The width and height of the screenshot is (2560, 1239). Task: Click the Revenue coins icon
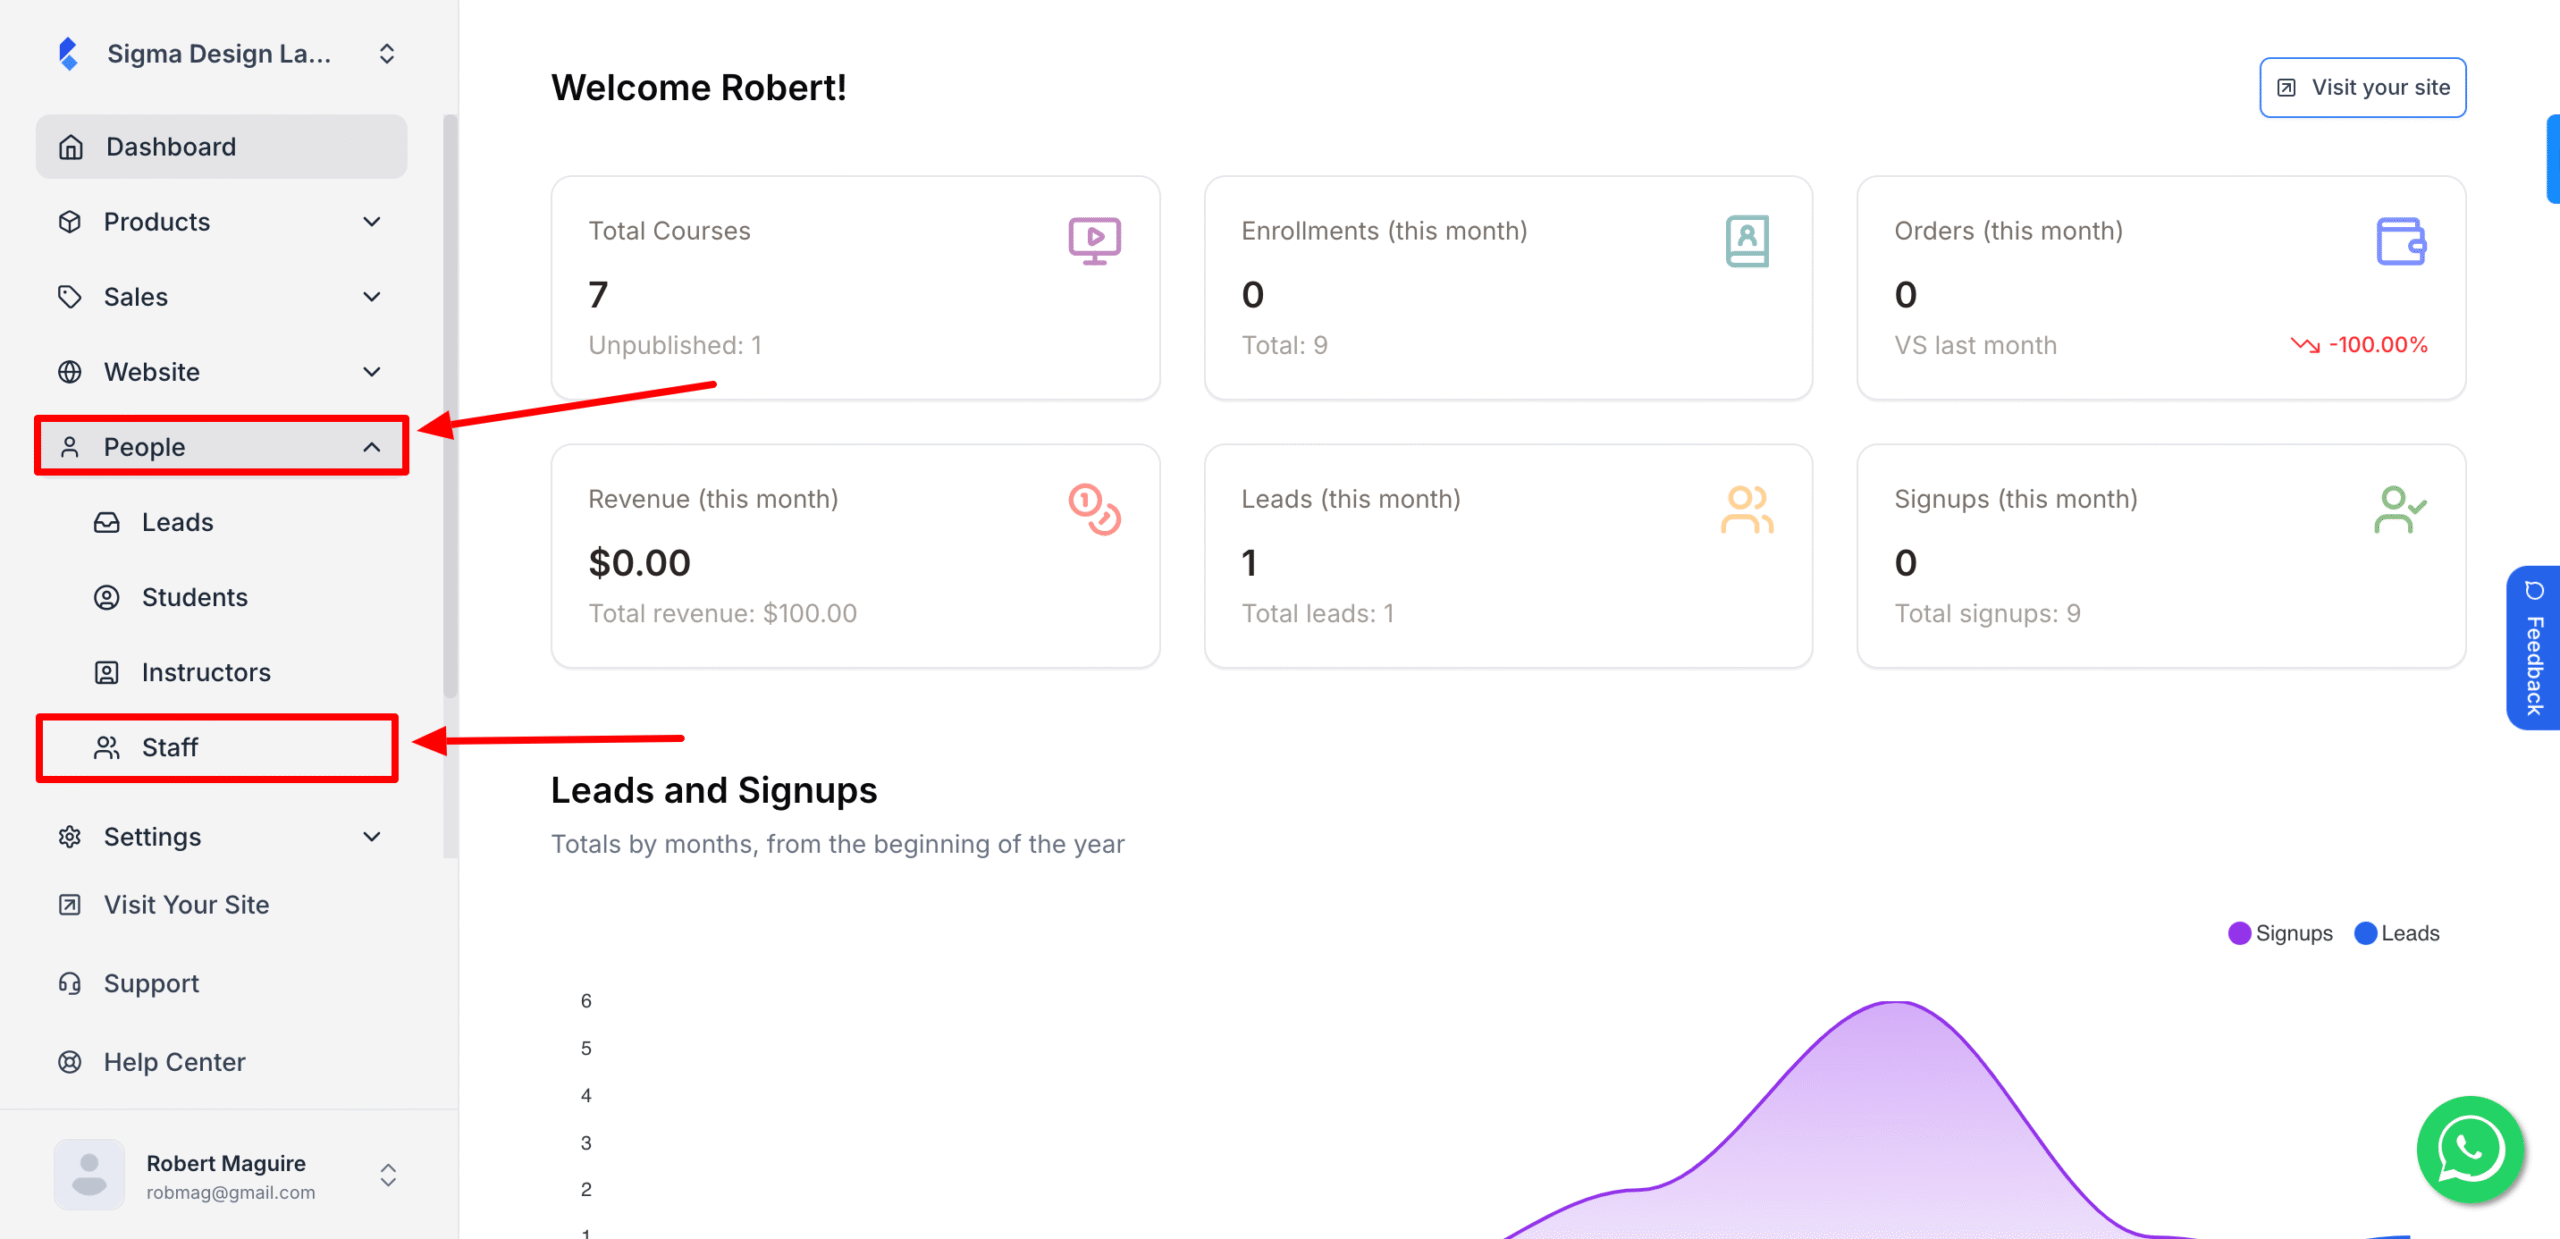pos(1094,509)
